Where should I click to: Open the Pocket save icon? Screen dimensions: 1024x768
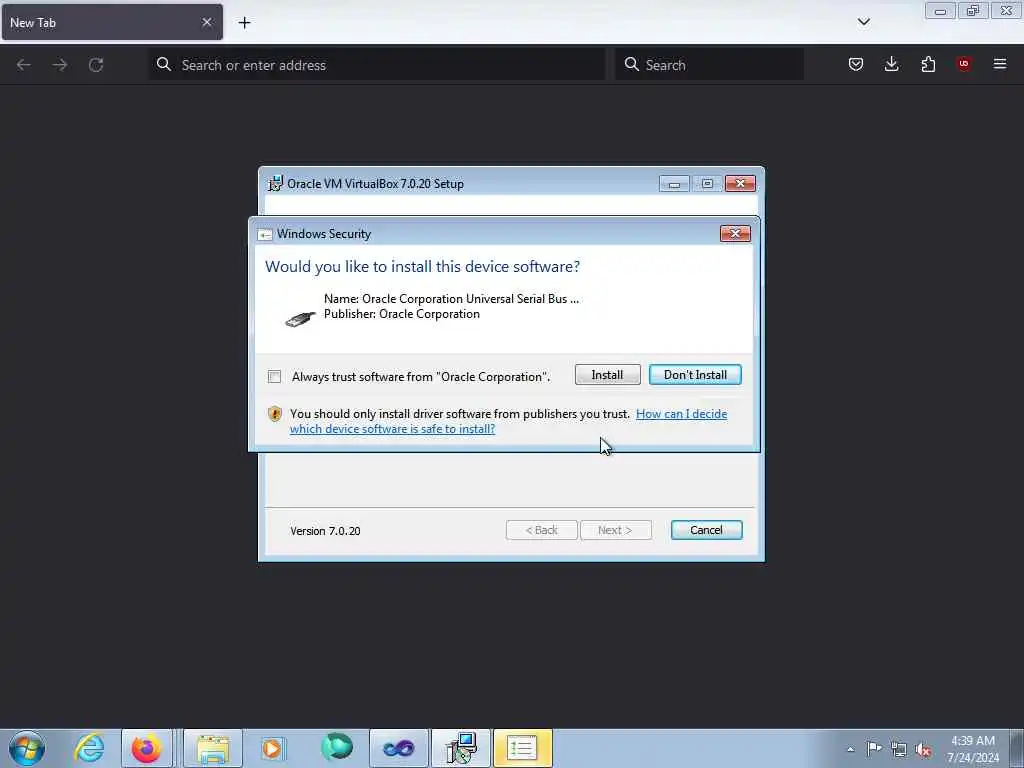point(856,64)
